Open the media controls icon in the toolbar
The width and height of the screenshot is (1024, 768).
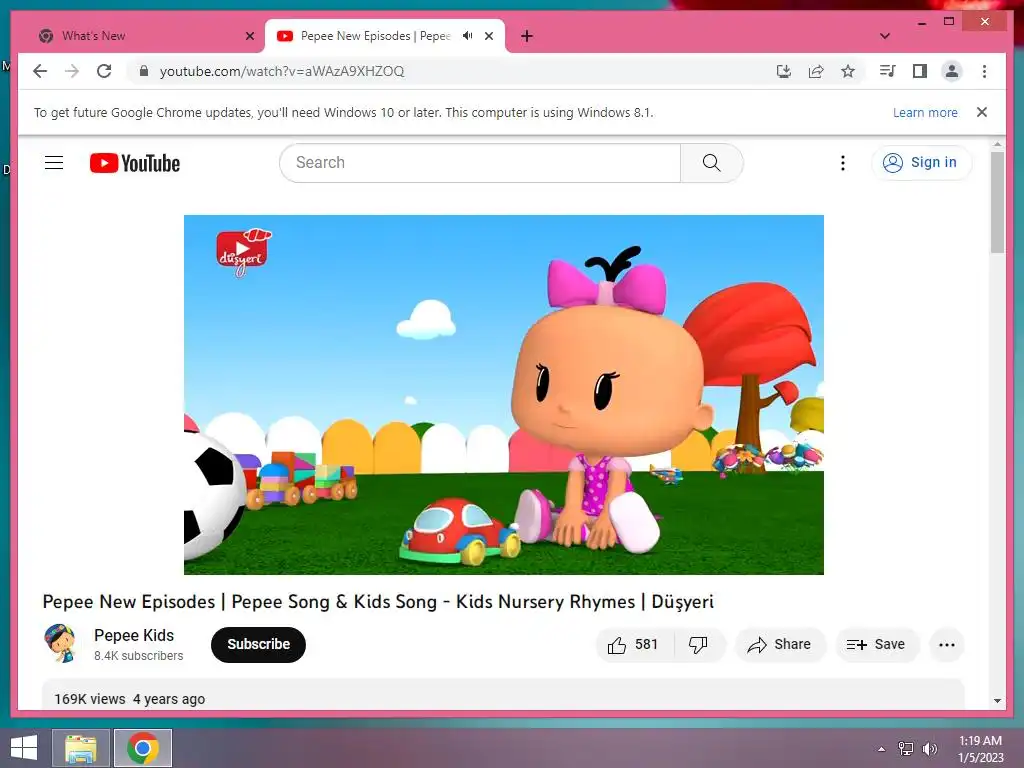coord(888,71)
